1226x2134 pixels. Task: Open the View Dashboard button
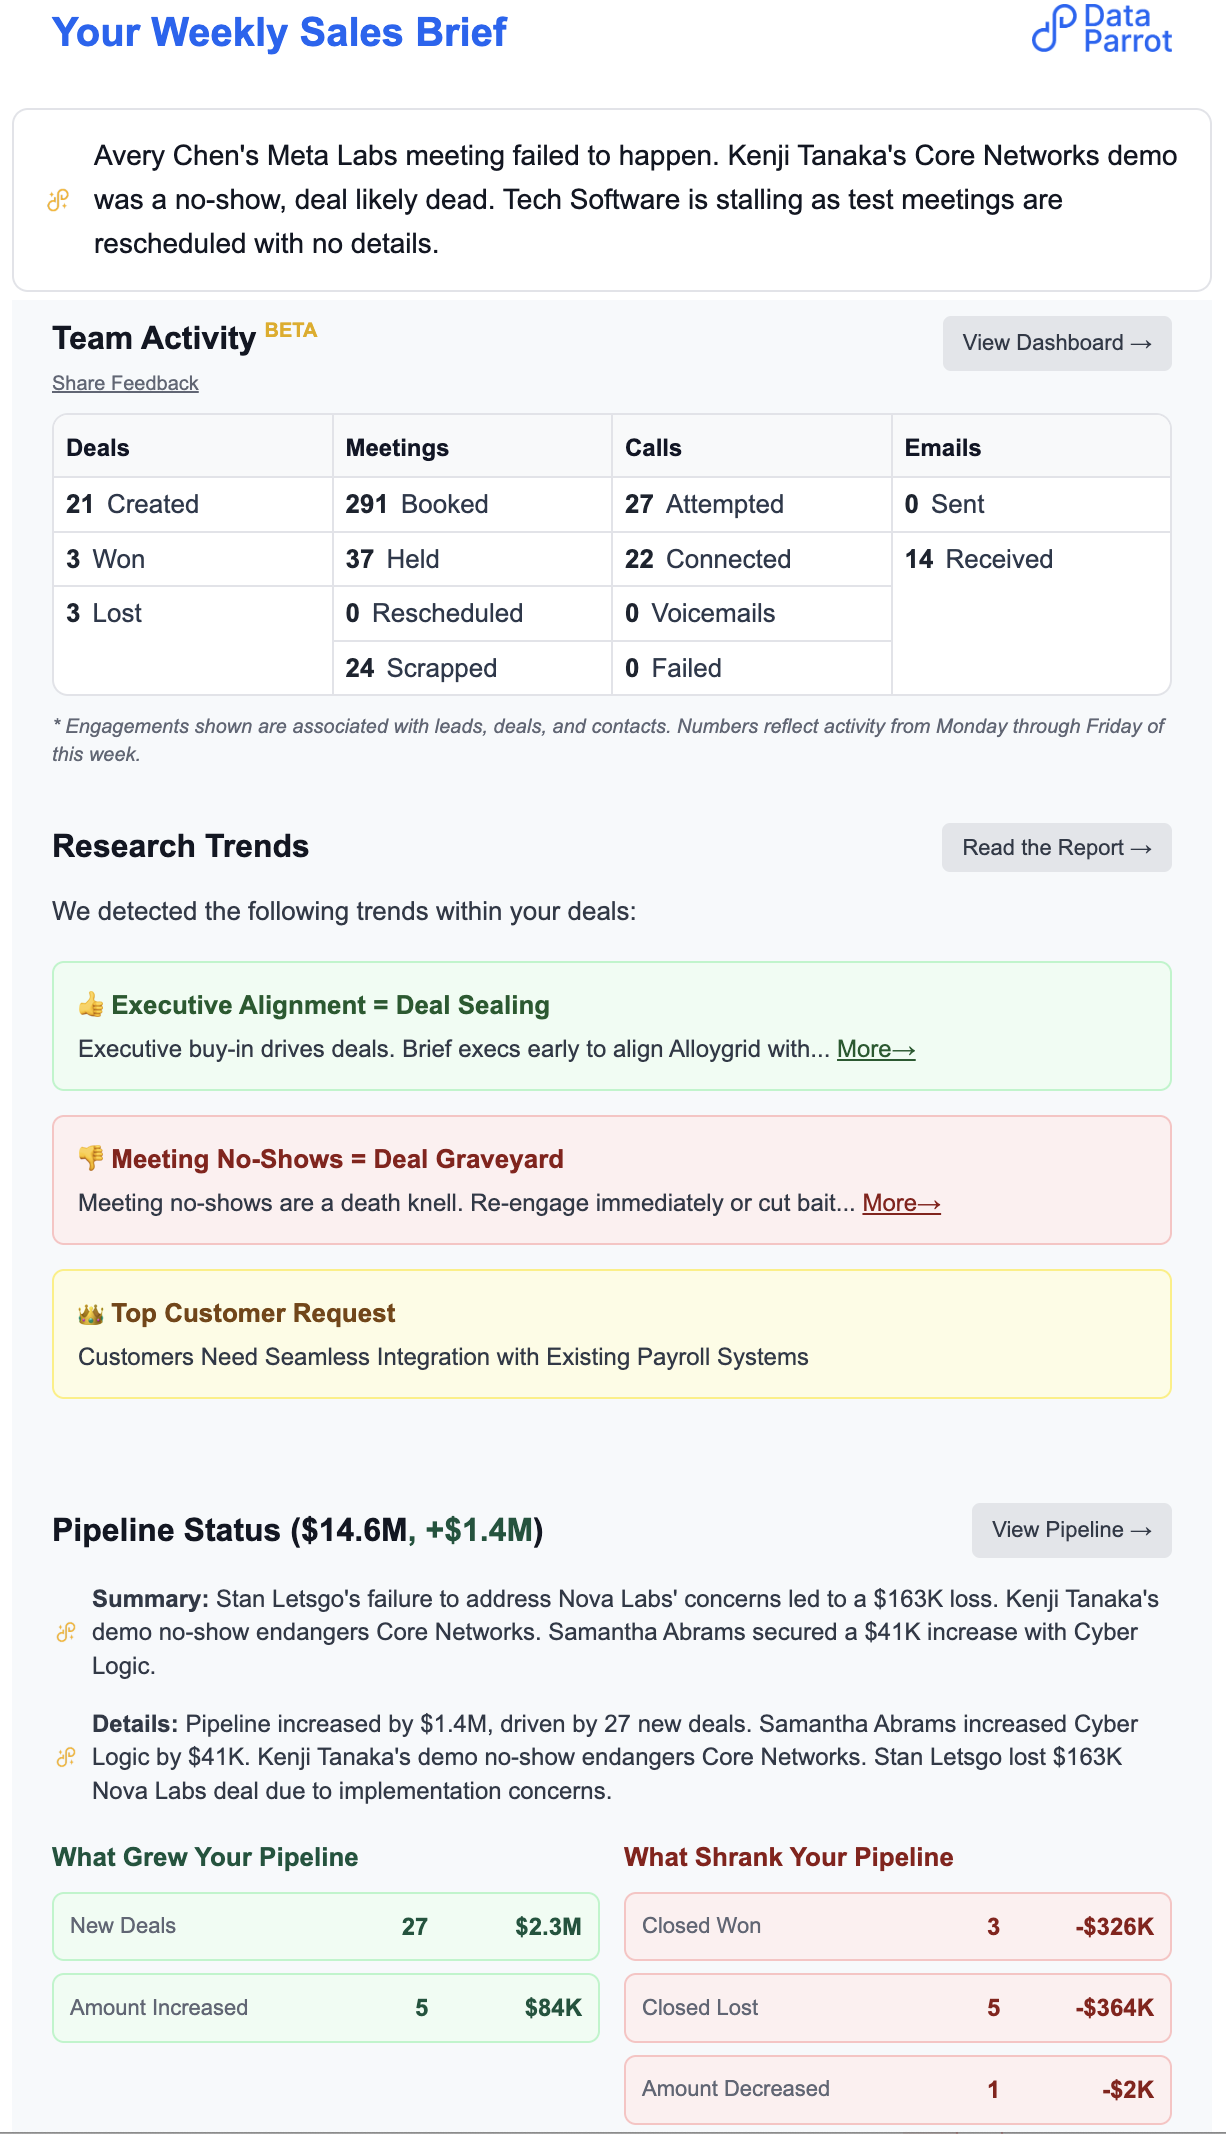[1056, 343]
